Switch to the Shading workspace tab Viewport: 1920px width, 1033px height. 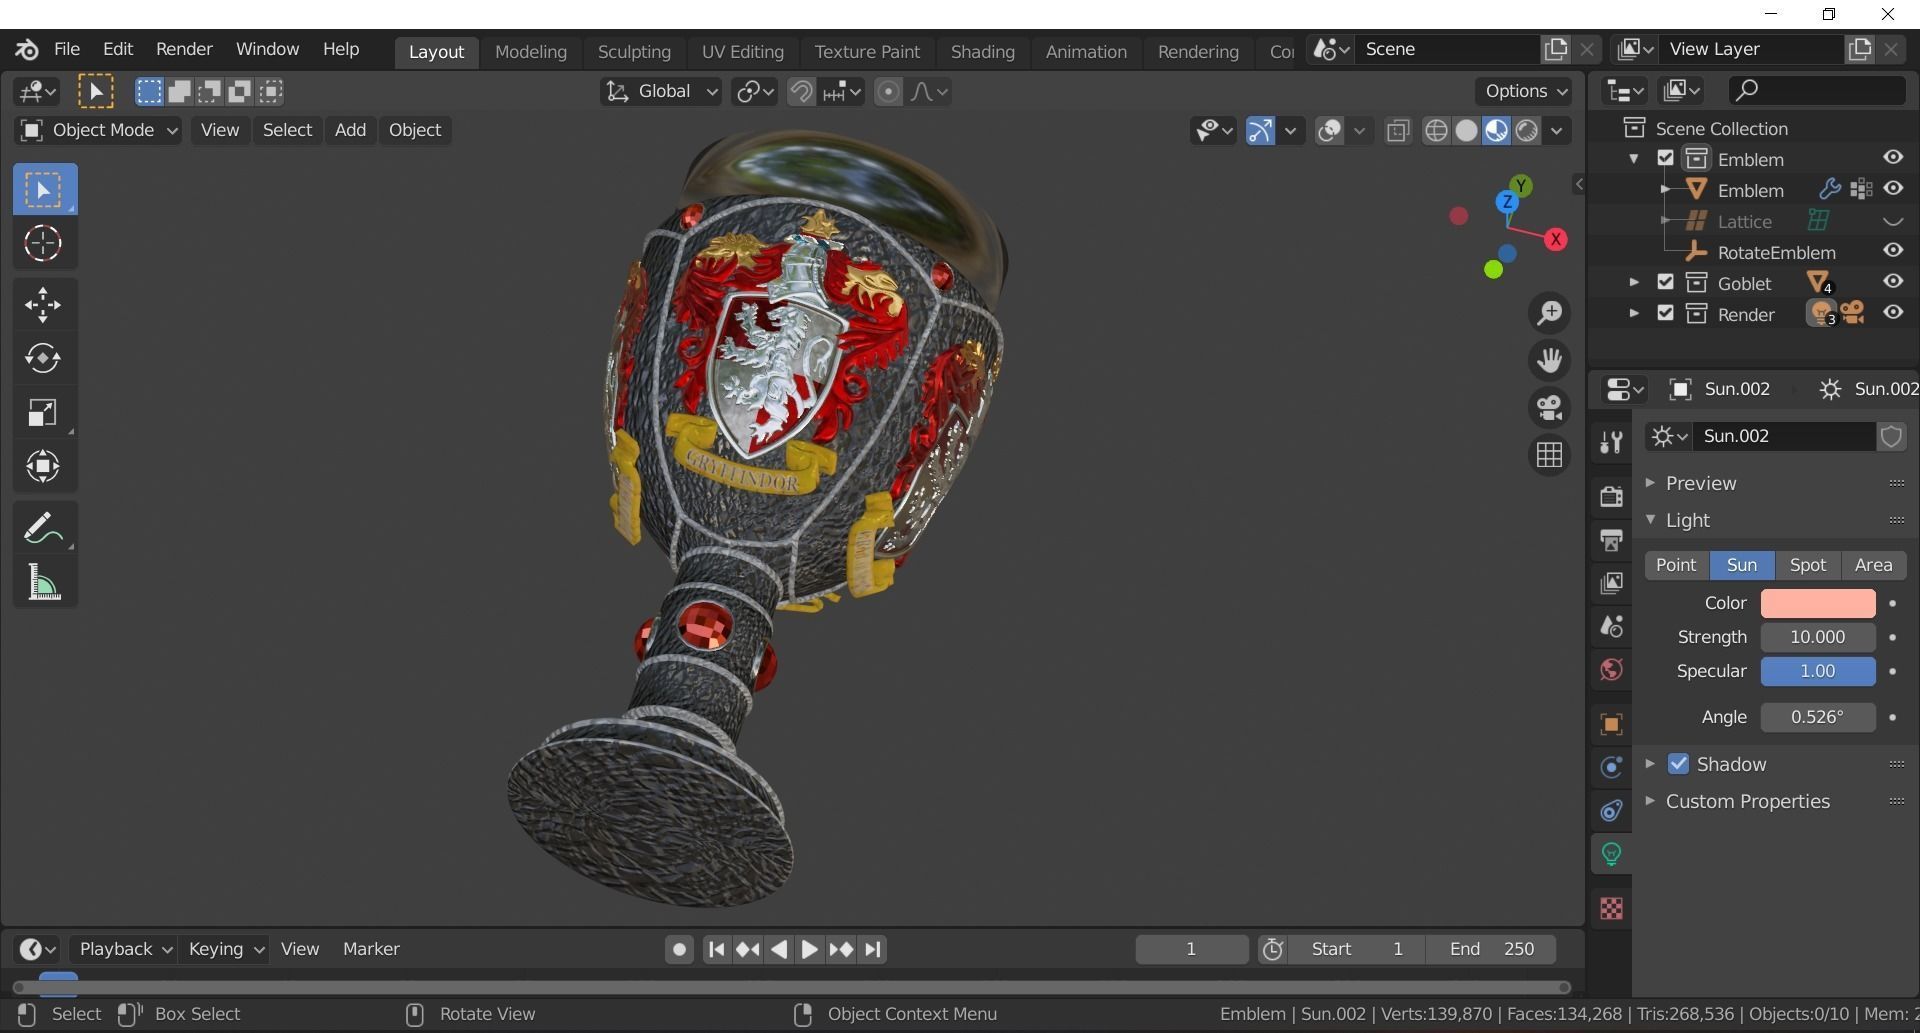tap(982, 52)
